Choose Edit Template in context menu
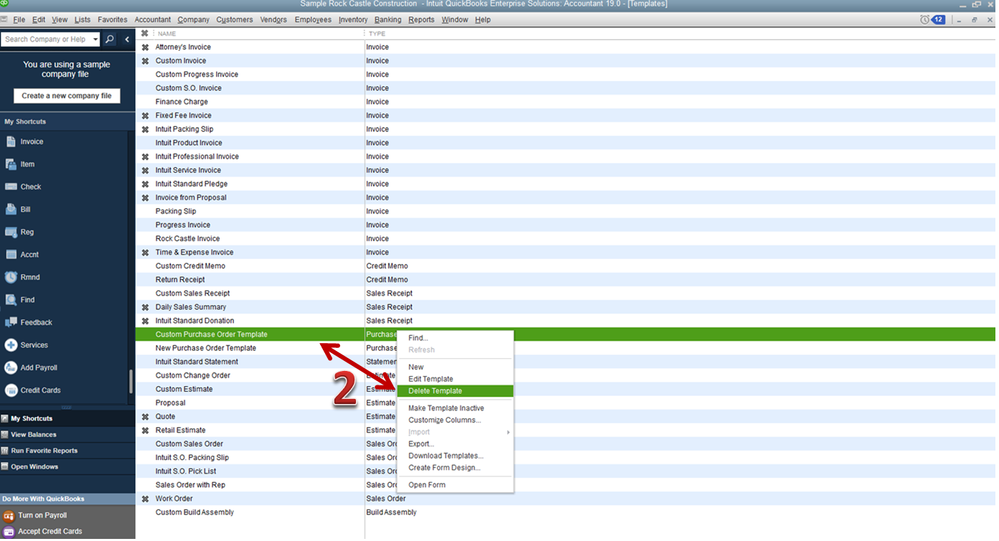 (x=455, y=379)
